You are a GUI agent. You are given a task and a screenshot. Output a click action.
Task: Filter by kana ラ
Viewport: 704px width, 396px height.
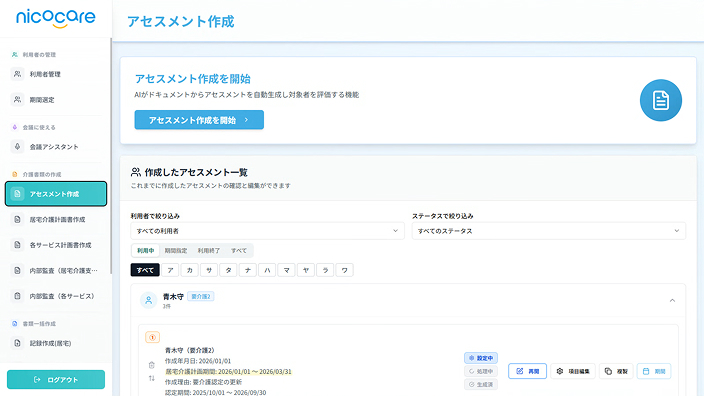pyautogui.click(x=325, y=270)
